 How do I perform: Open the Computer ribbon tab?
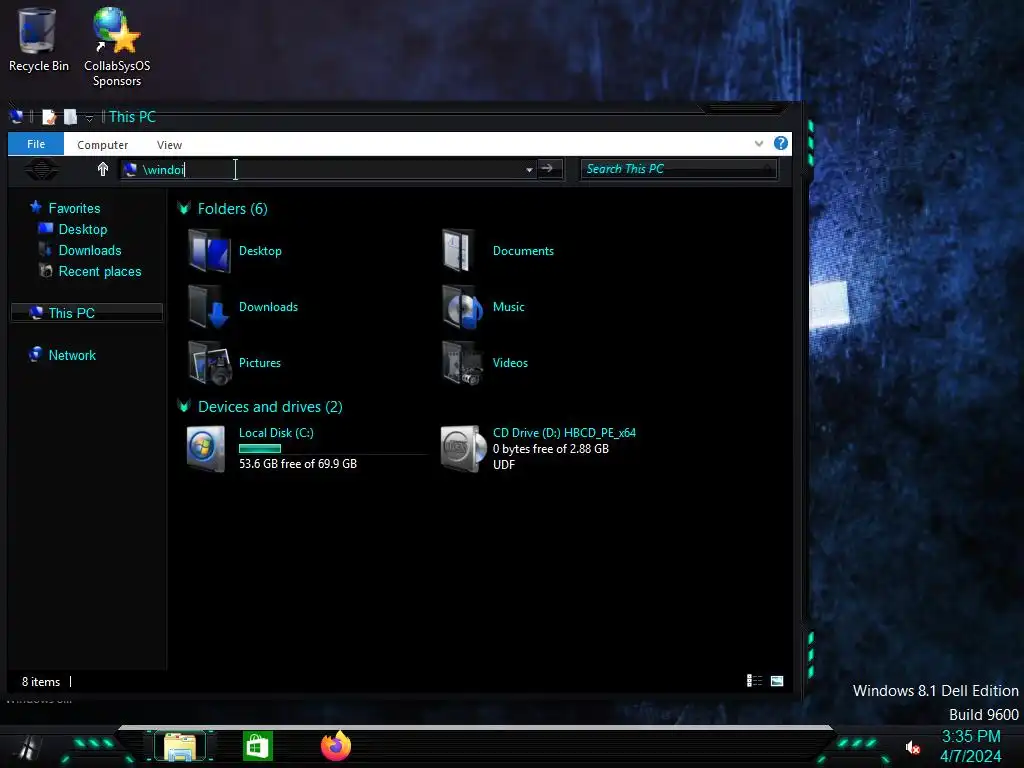coord(103,145)
